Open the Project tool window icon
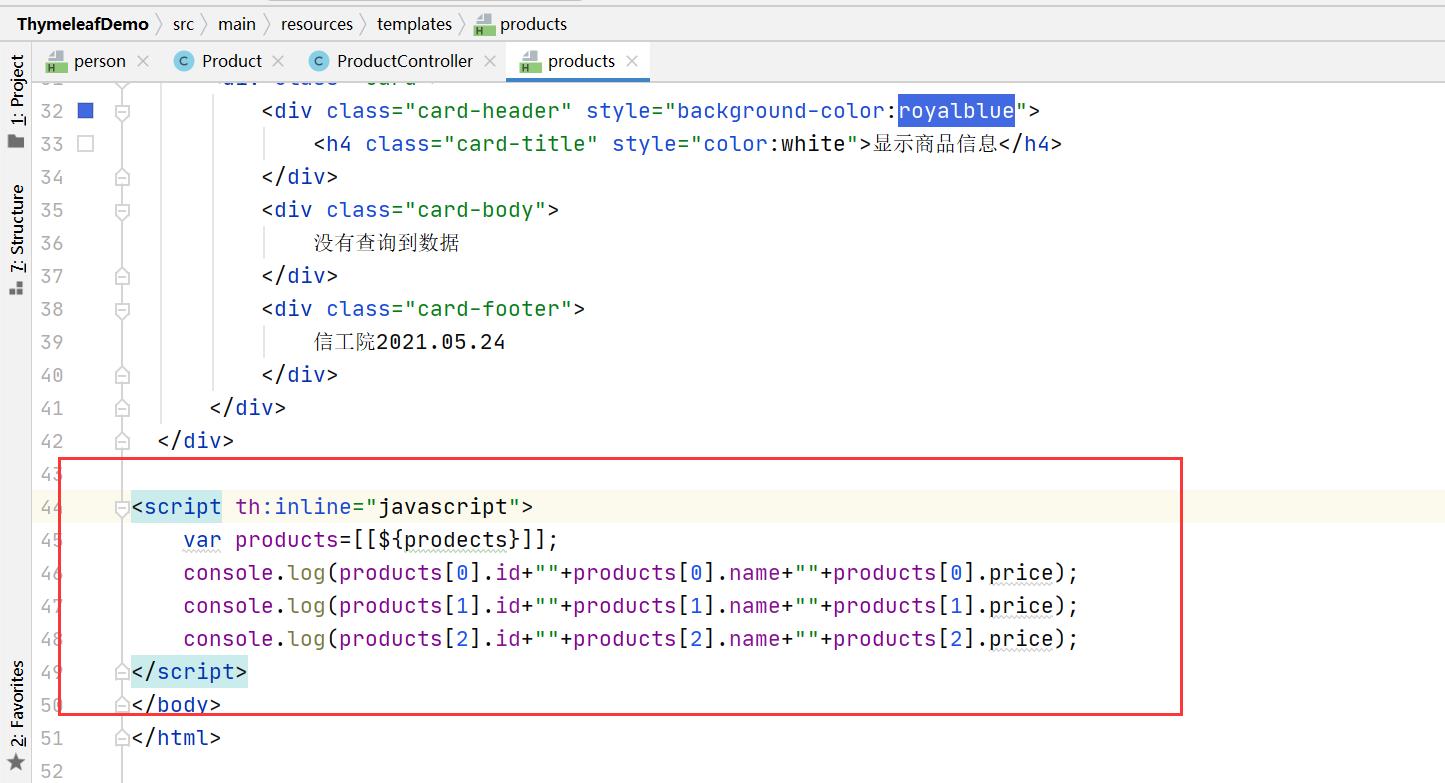Image resolution: width=1445 pixels, height=783 pixels. point(16,141)
